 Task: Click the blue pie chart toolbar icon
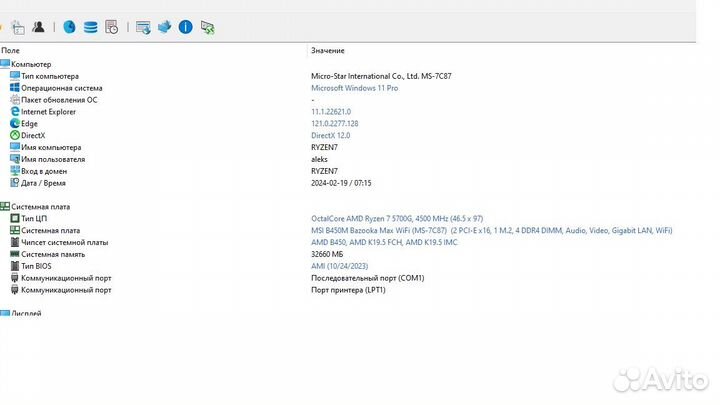(x=69, y=27)
